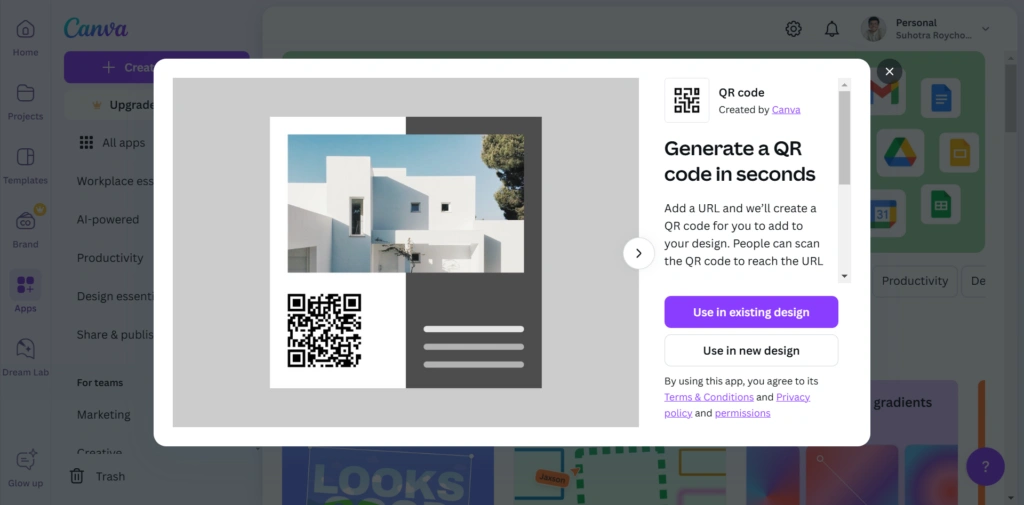The height and width of the screenshot is (505, 1024).
Task: Click Use in existing design
Action: pyautogui.click(x=751, y=312)
